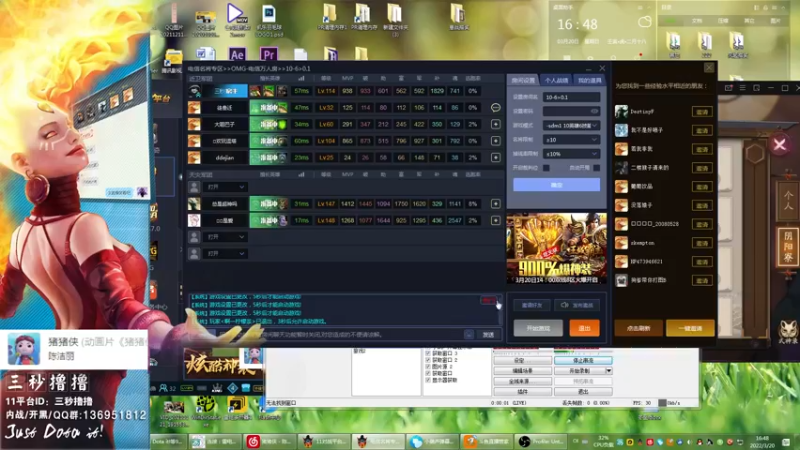Click the Lv.148 player's white avatar
The image size is (800, 450).
coord(194,220)
